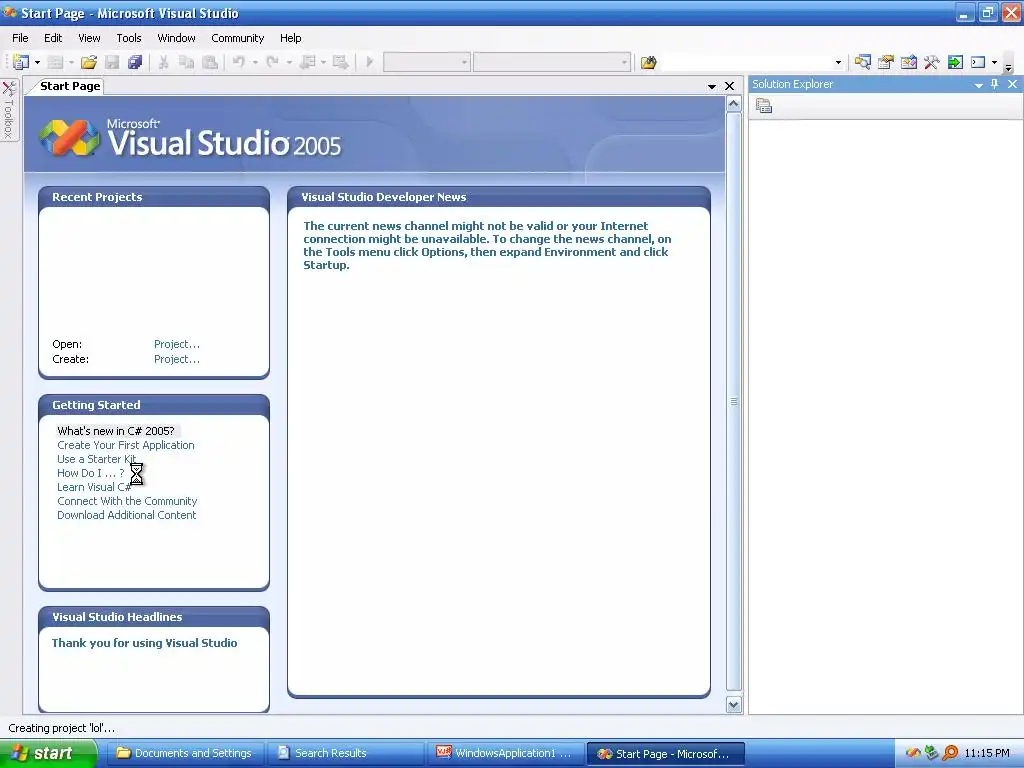Open the View menu

click(89, 38)
